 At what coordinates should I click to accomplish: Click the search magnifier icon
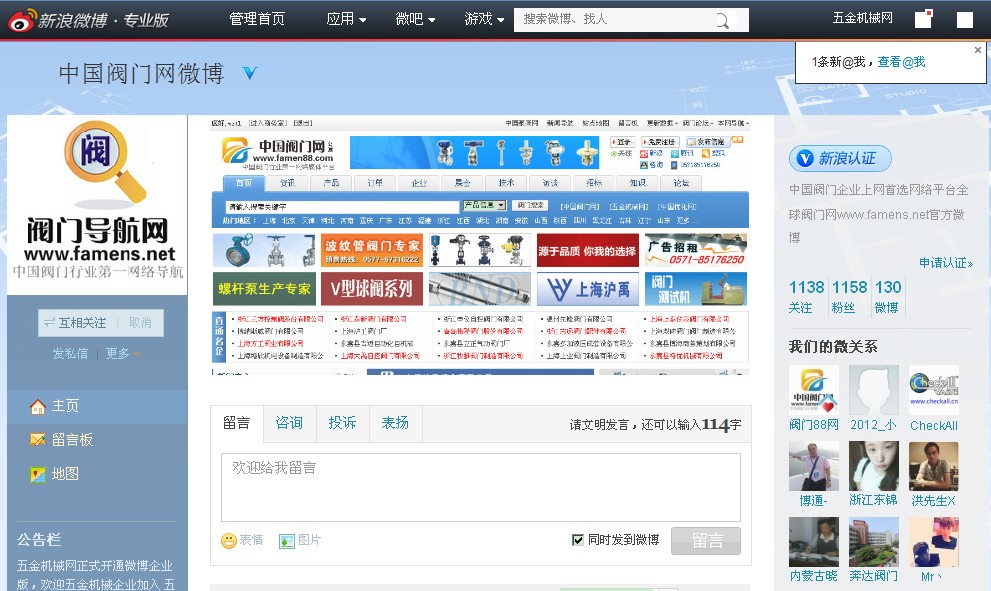(722, 20)
